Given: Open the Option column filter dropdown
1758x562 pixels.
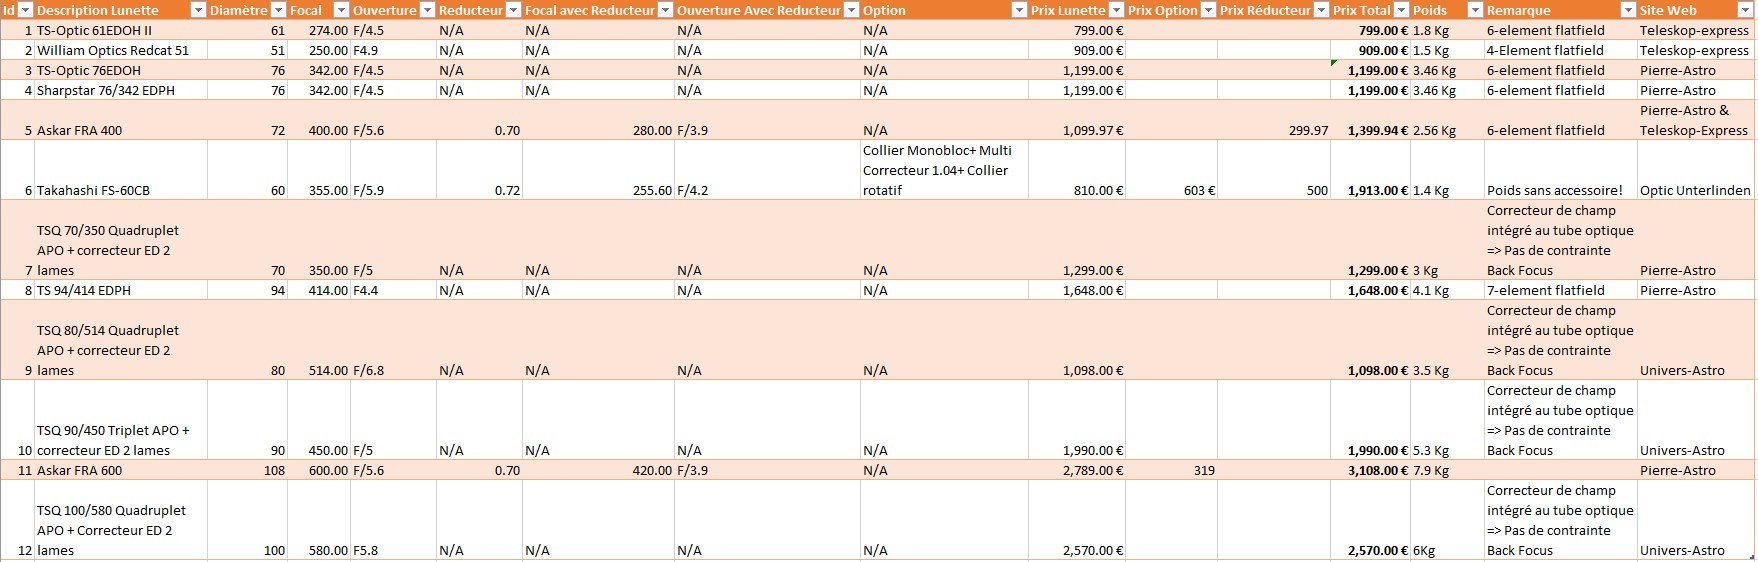Looking at the screenshot, I should point(1019,10).
